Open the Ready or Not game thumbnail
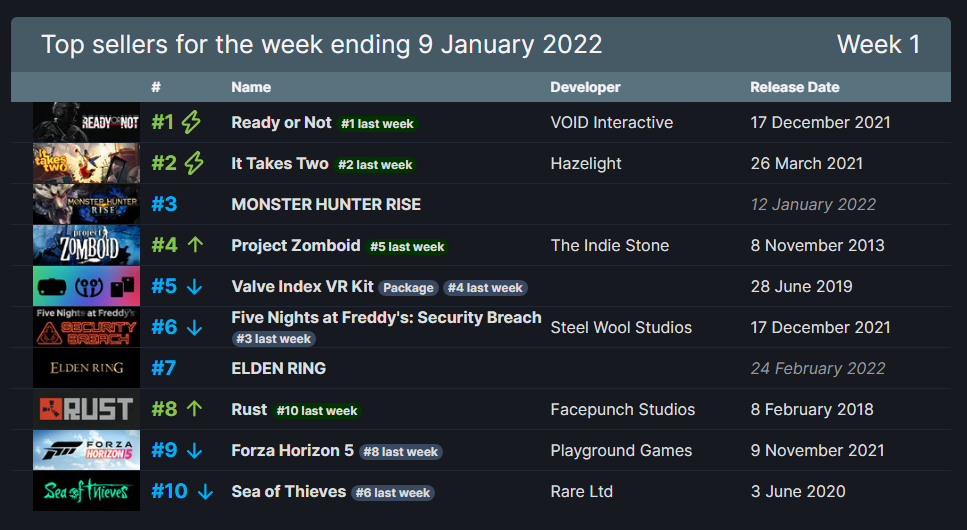The height and width of the screenshot is (530, 967). [x=86, y=122]
